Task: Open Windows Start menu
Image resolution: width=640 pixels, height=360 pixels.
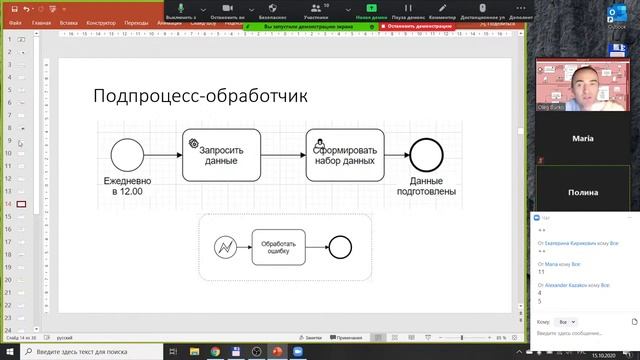Action: click(x=10, y=351)
